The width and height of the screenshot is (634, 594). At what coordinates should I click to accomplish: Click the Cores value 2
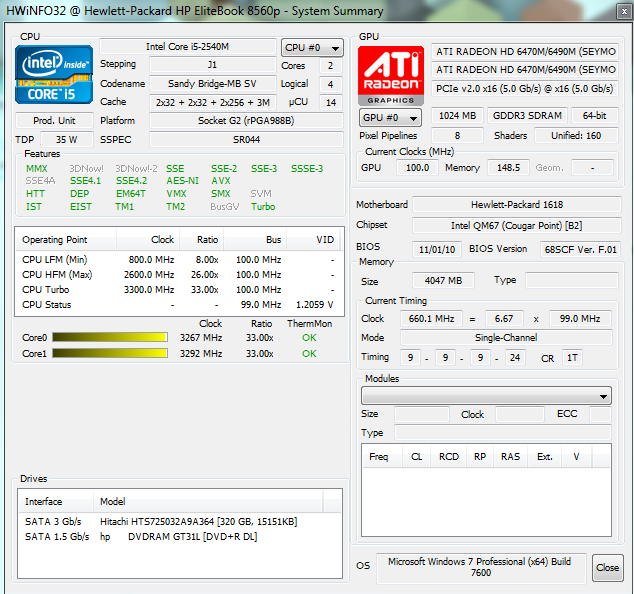331,66
